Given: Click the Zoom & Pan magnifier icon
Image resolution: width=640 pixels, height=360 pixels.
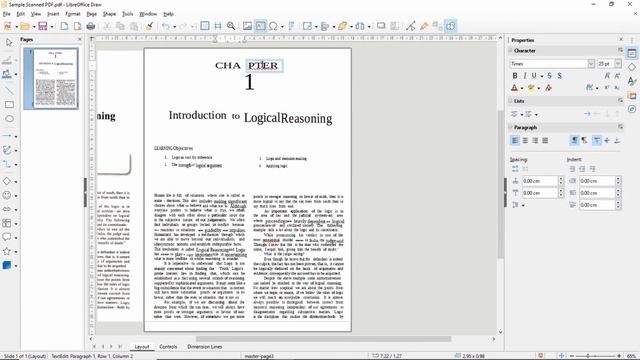Looking at the screenshot, I should click(x=231, y=26).
